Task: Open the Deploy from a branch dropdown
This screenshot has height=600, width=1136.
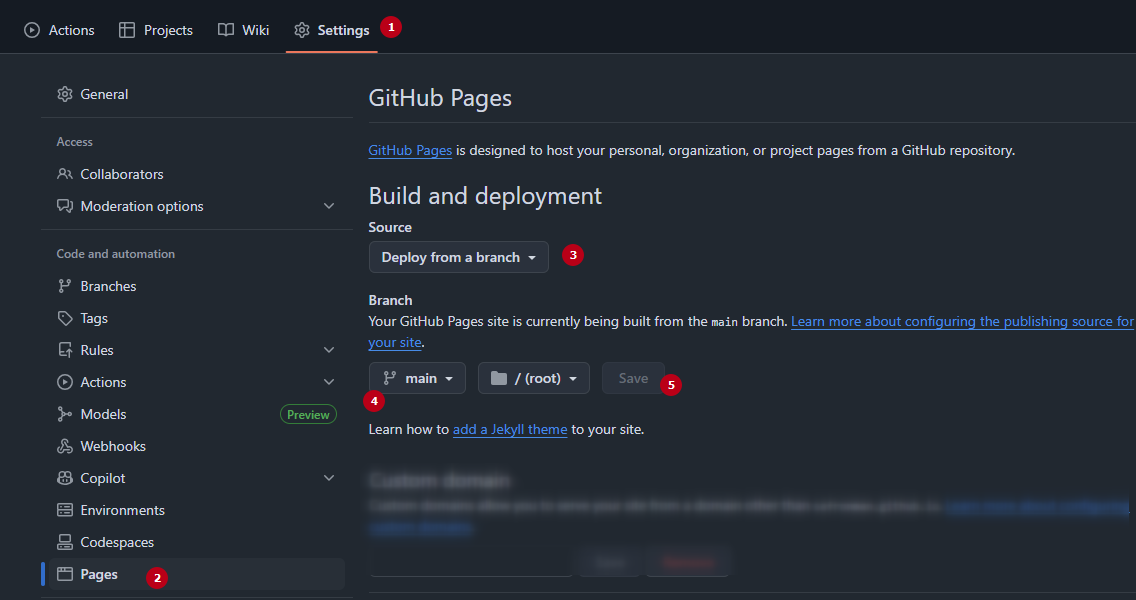Action: click(x=458, y=257)
